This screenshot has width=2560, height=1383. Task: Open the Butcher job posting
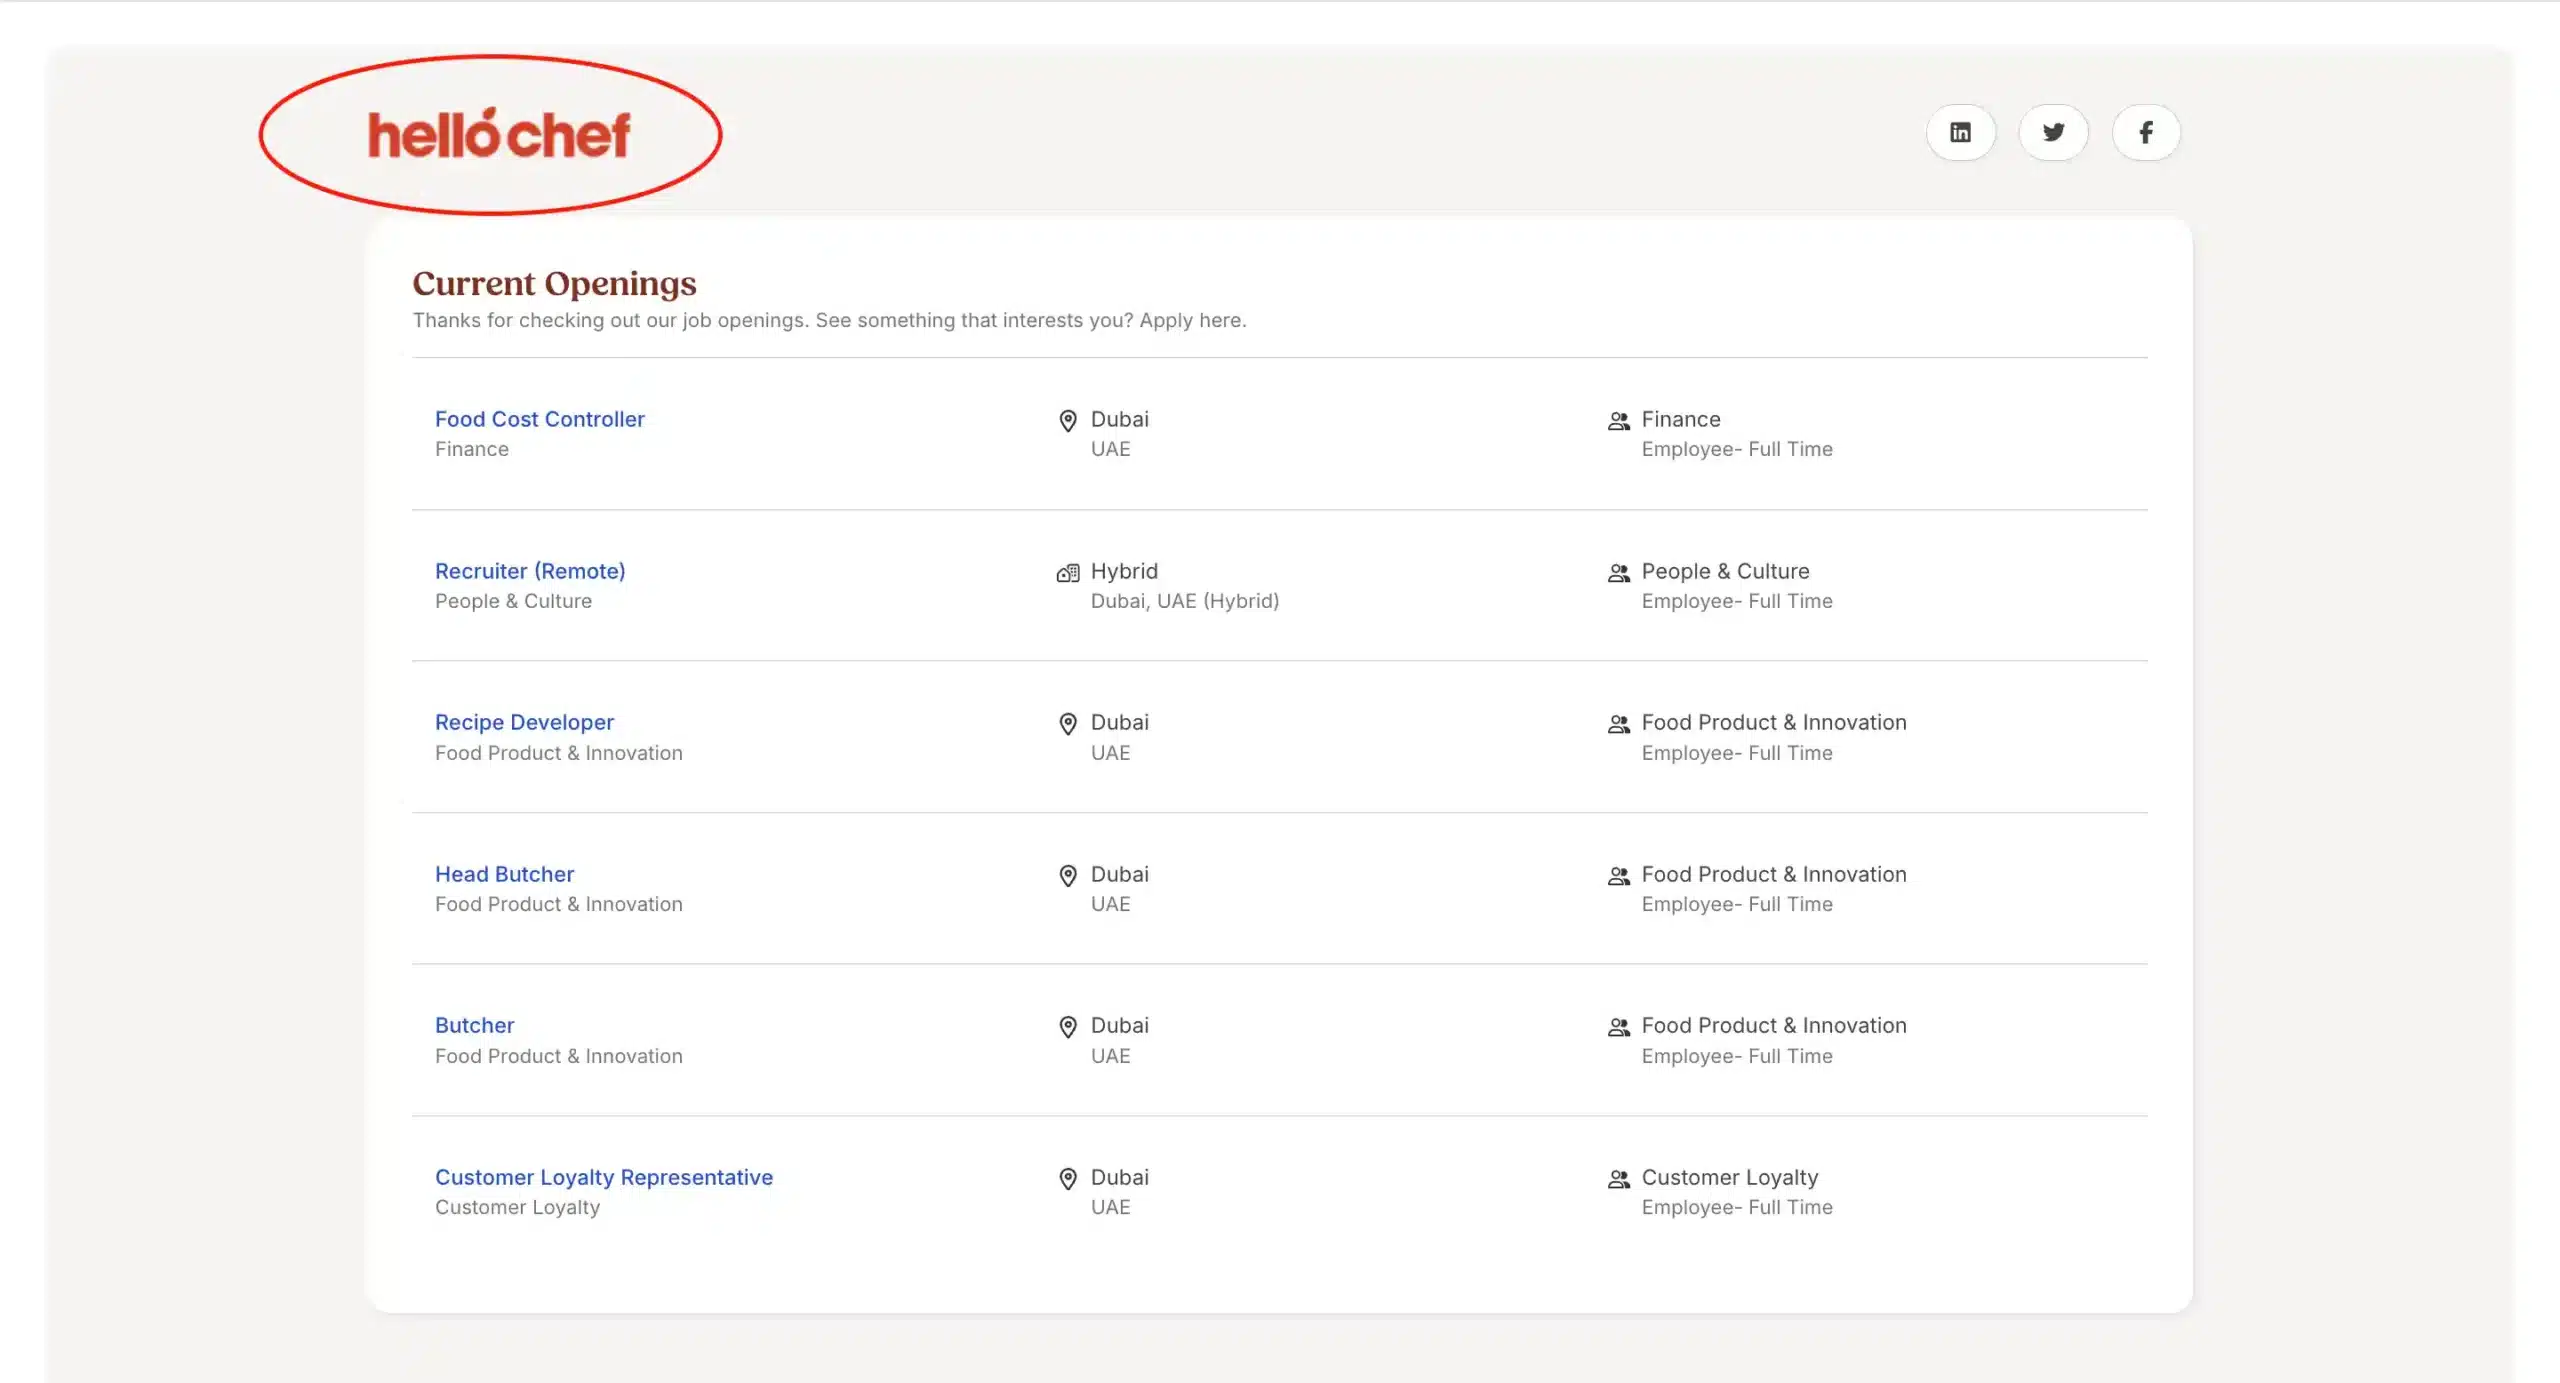(474, 1025)
